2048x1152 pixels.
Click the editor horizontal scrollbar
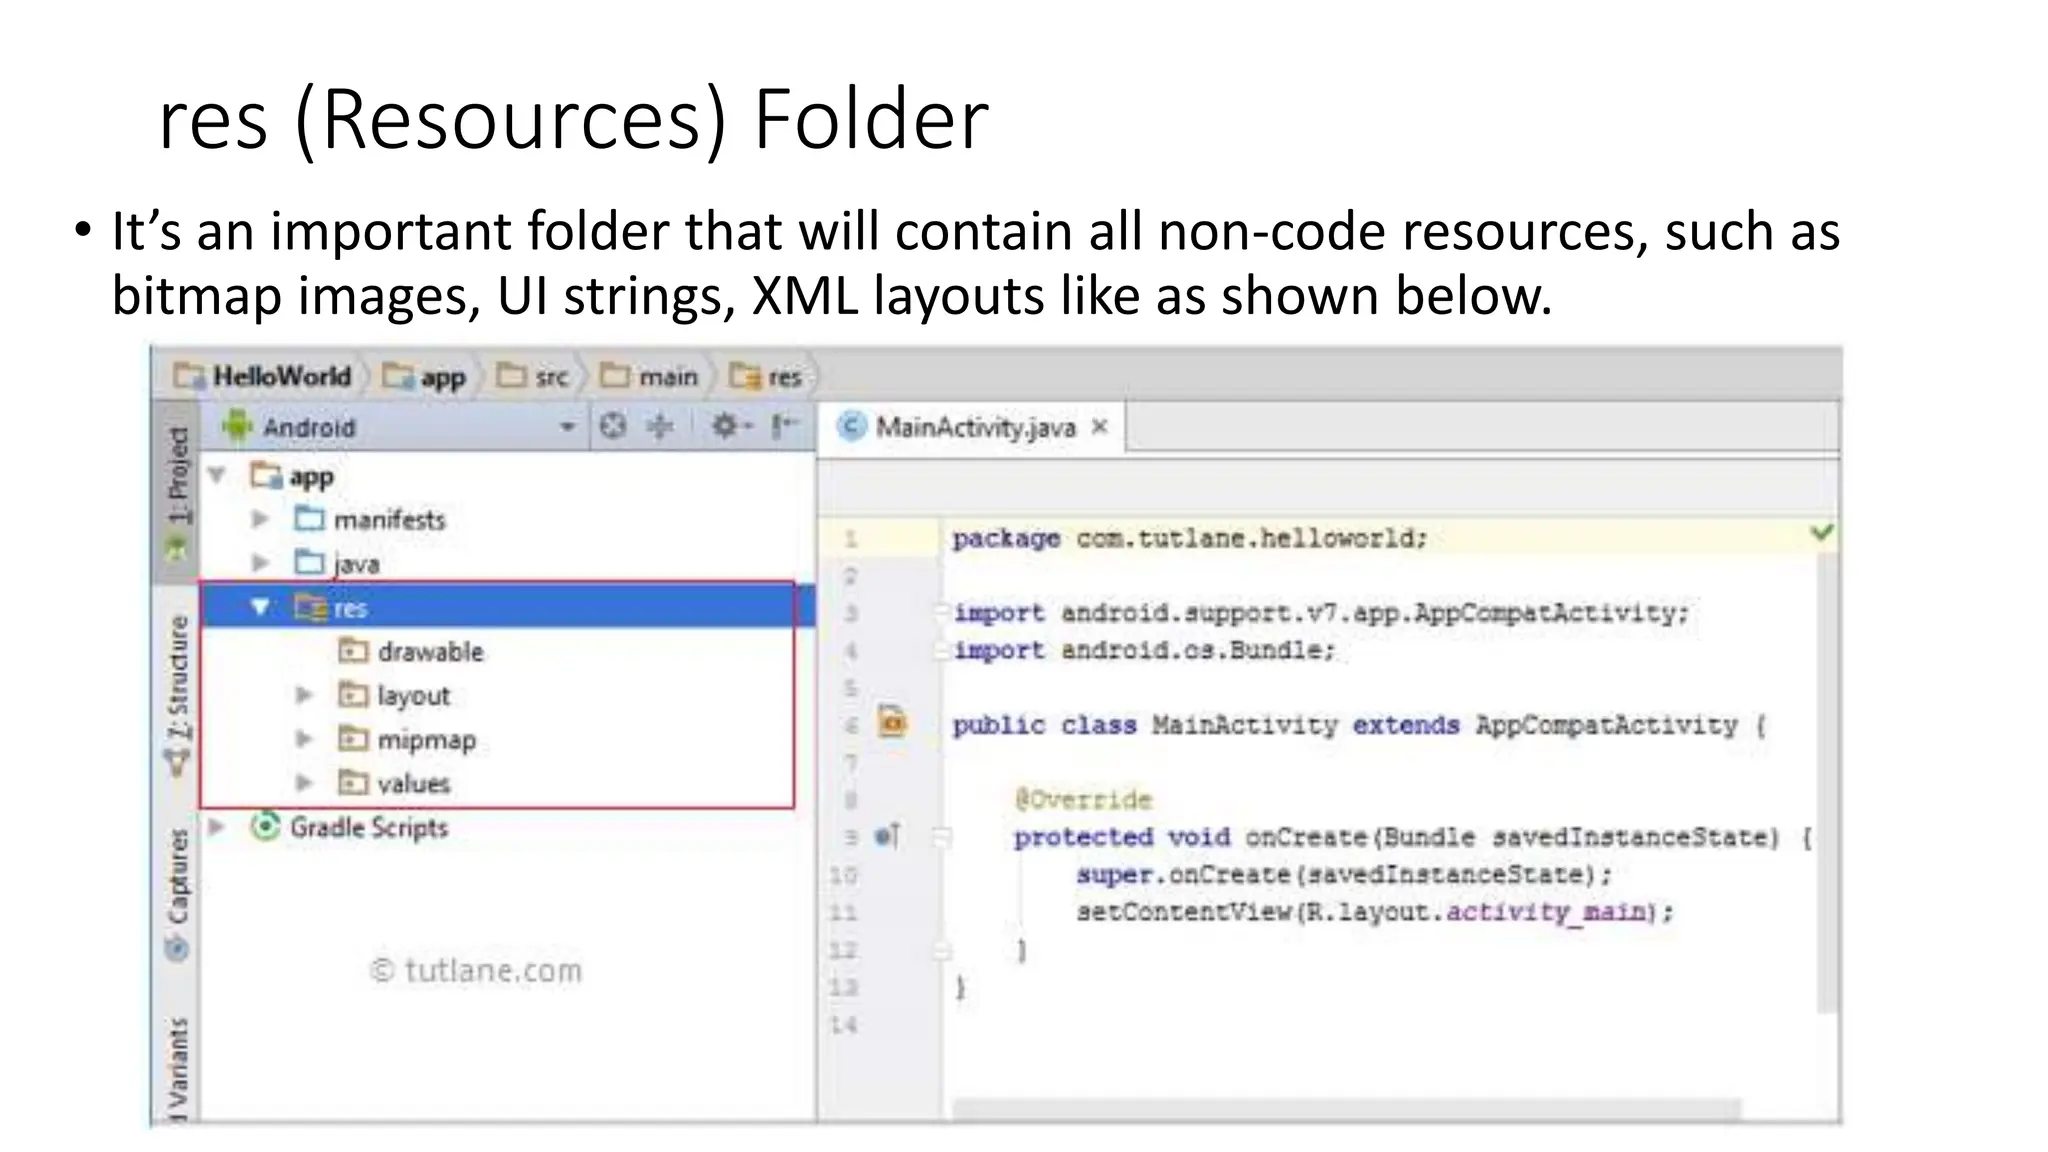(1345, 1108)
